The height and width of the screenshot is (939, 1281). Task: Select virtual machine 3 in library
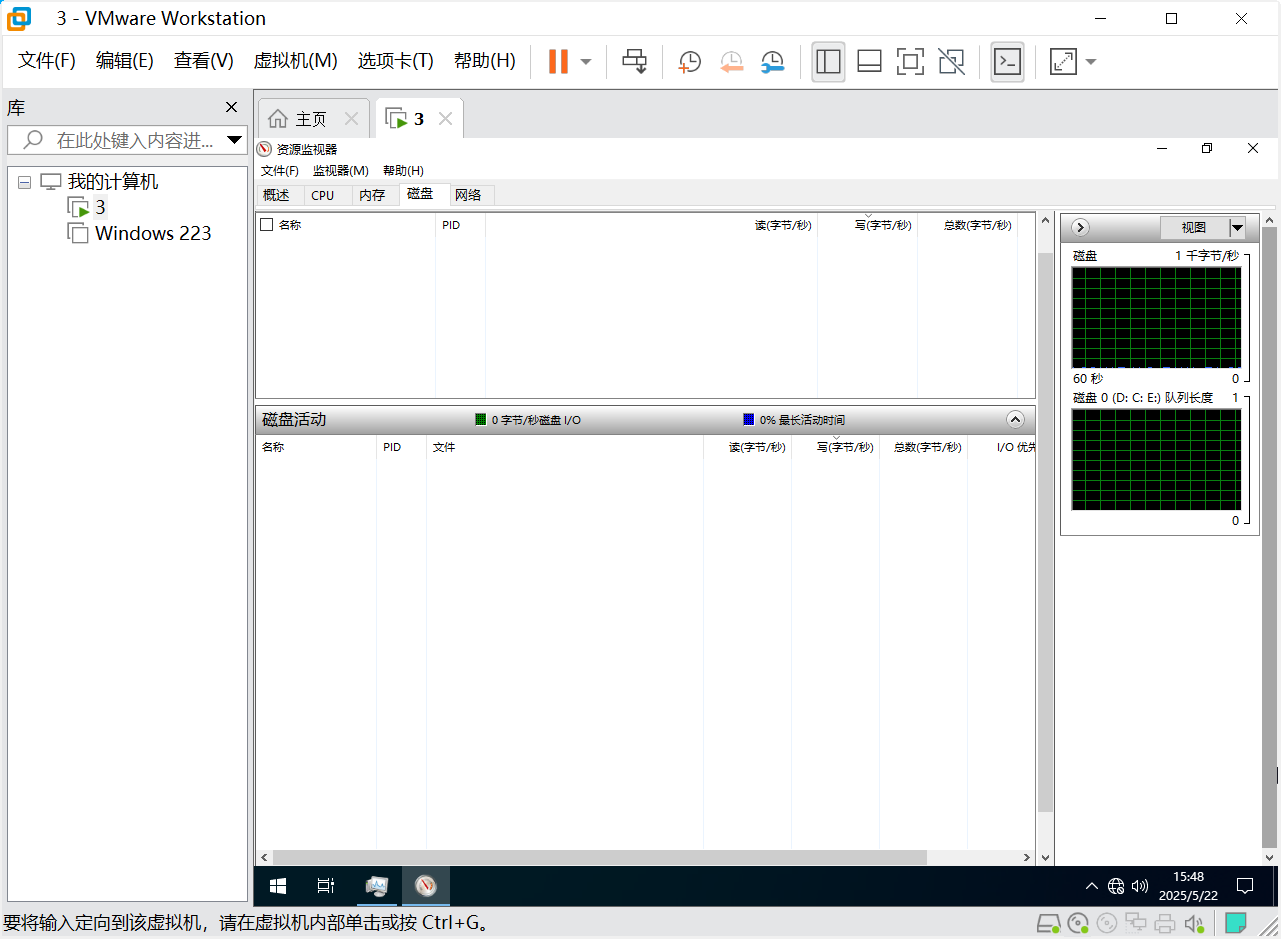100,208
